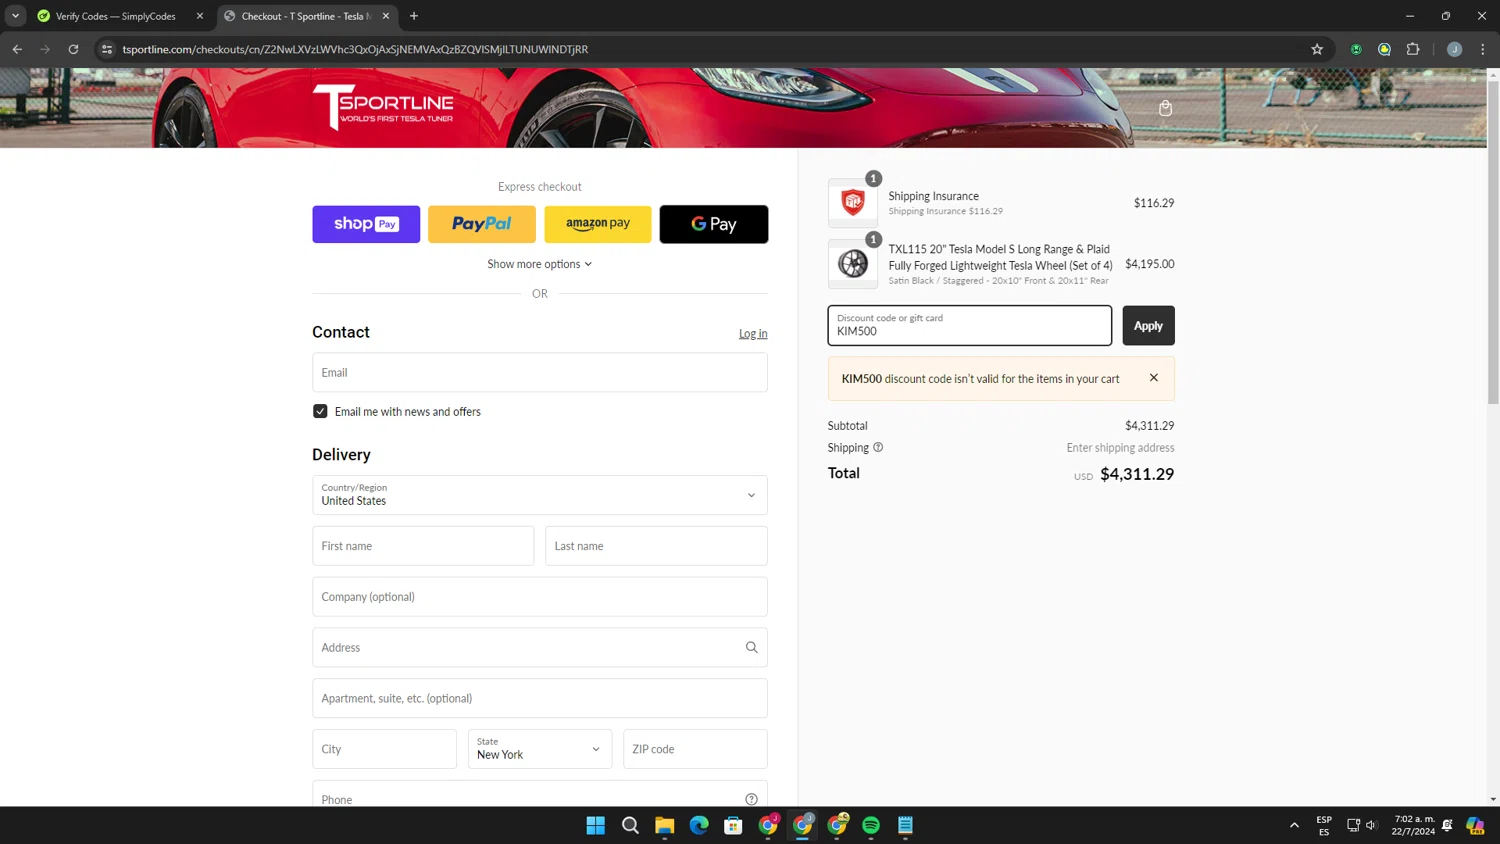Click the Discount code or gift card field
The image size is (1500, 844).
tap(969, 325)
